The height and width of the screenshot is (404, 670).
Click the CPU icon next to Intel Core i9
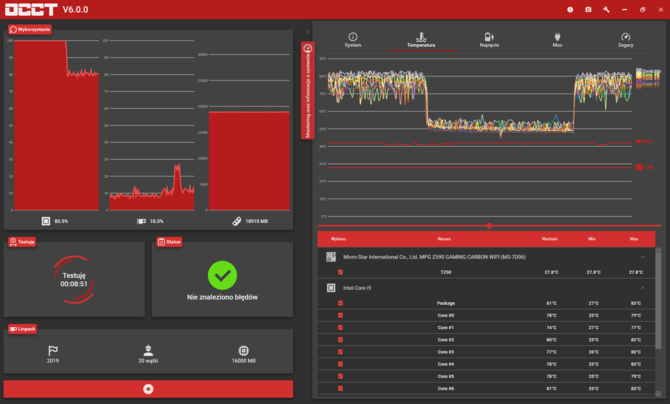(x=331, y=288)
